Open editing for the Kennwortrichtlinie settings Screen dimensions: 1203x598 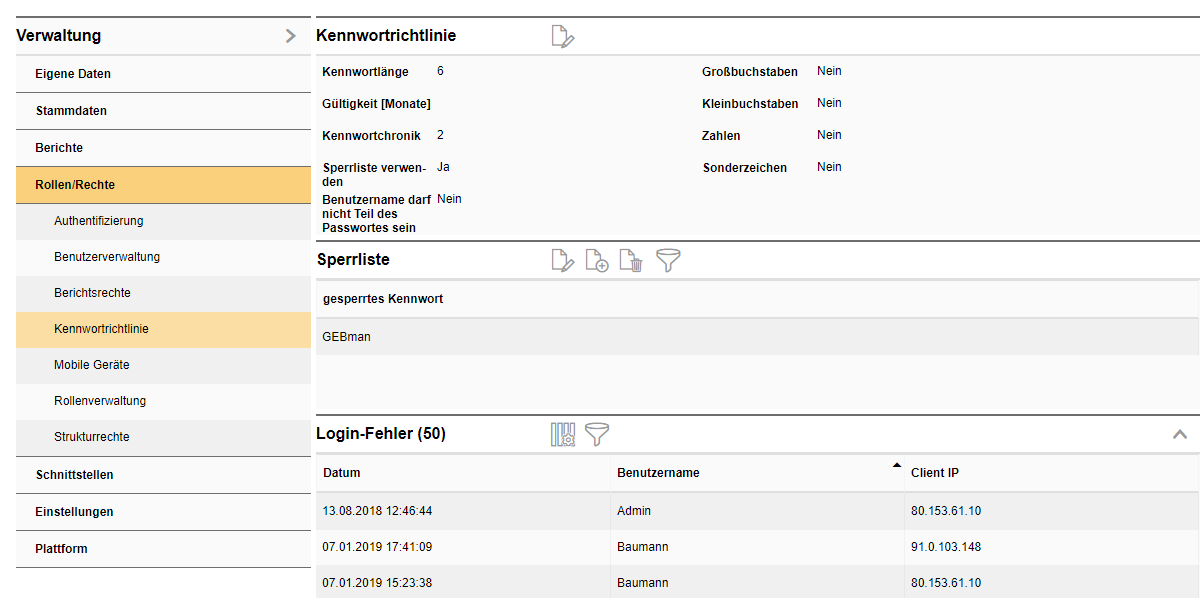562,35
